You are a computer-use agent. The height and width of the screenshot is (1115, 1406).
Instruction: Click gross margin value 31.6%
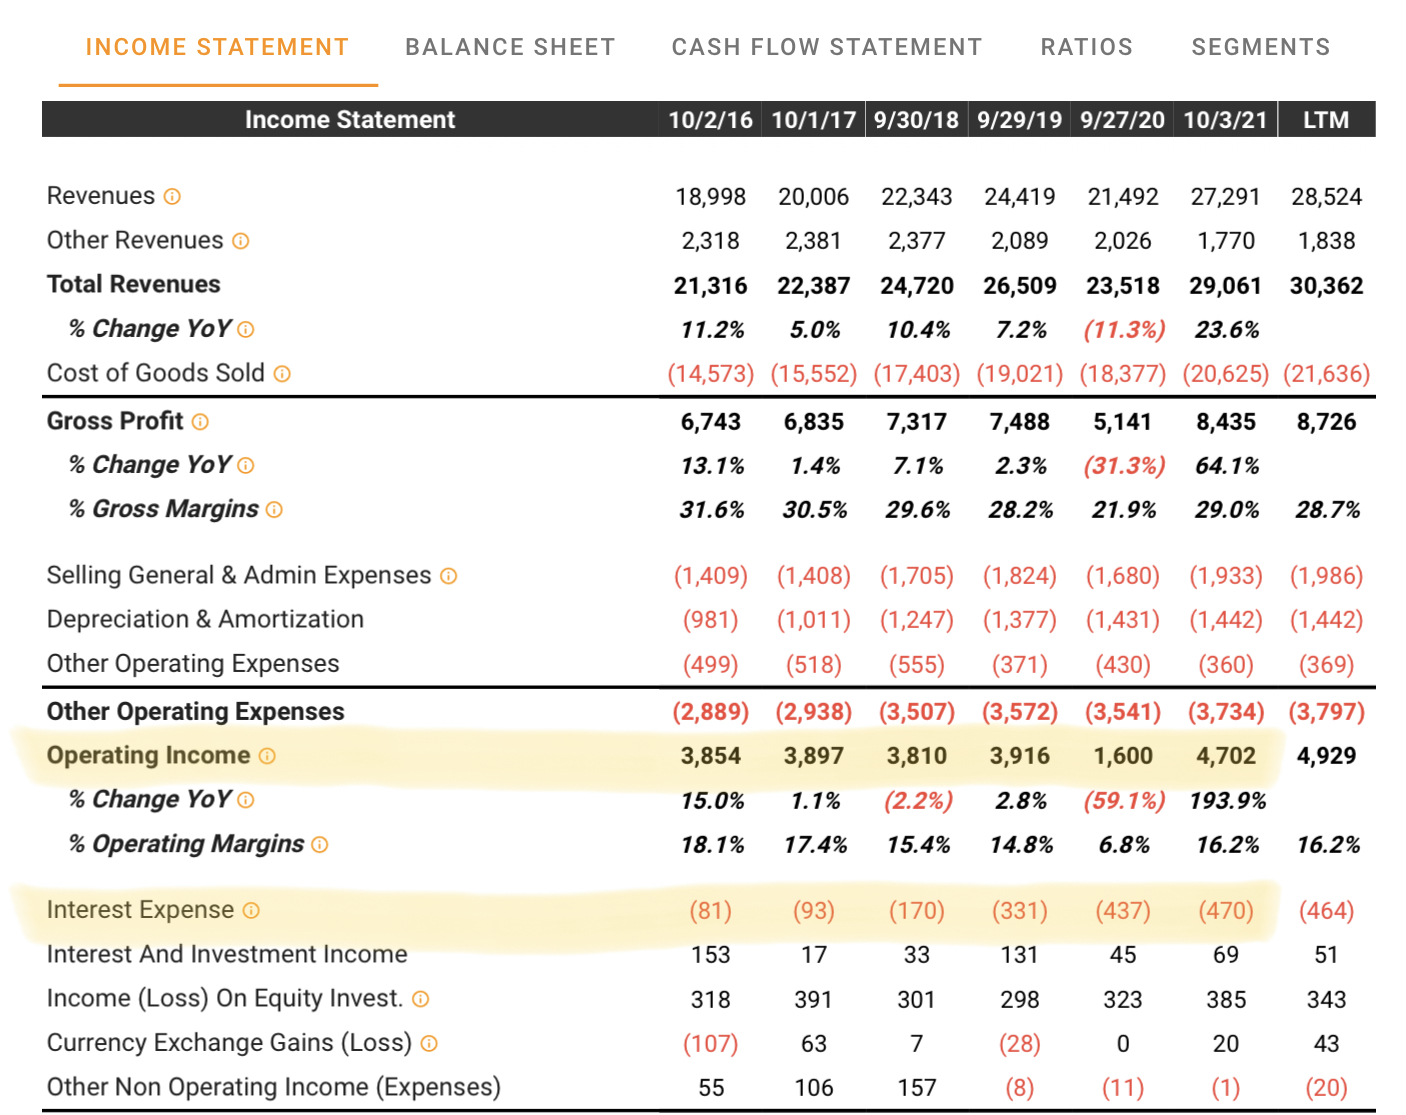click(x=712, y=510)
